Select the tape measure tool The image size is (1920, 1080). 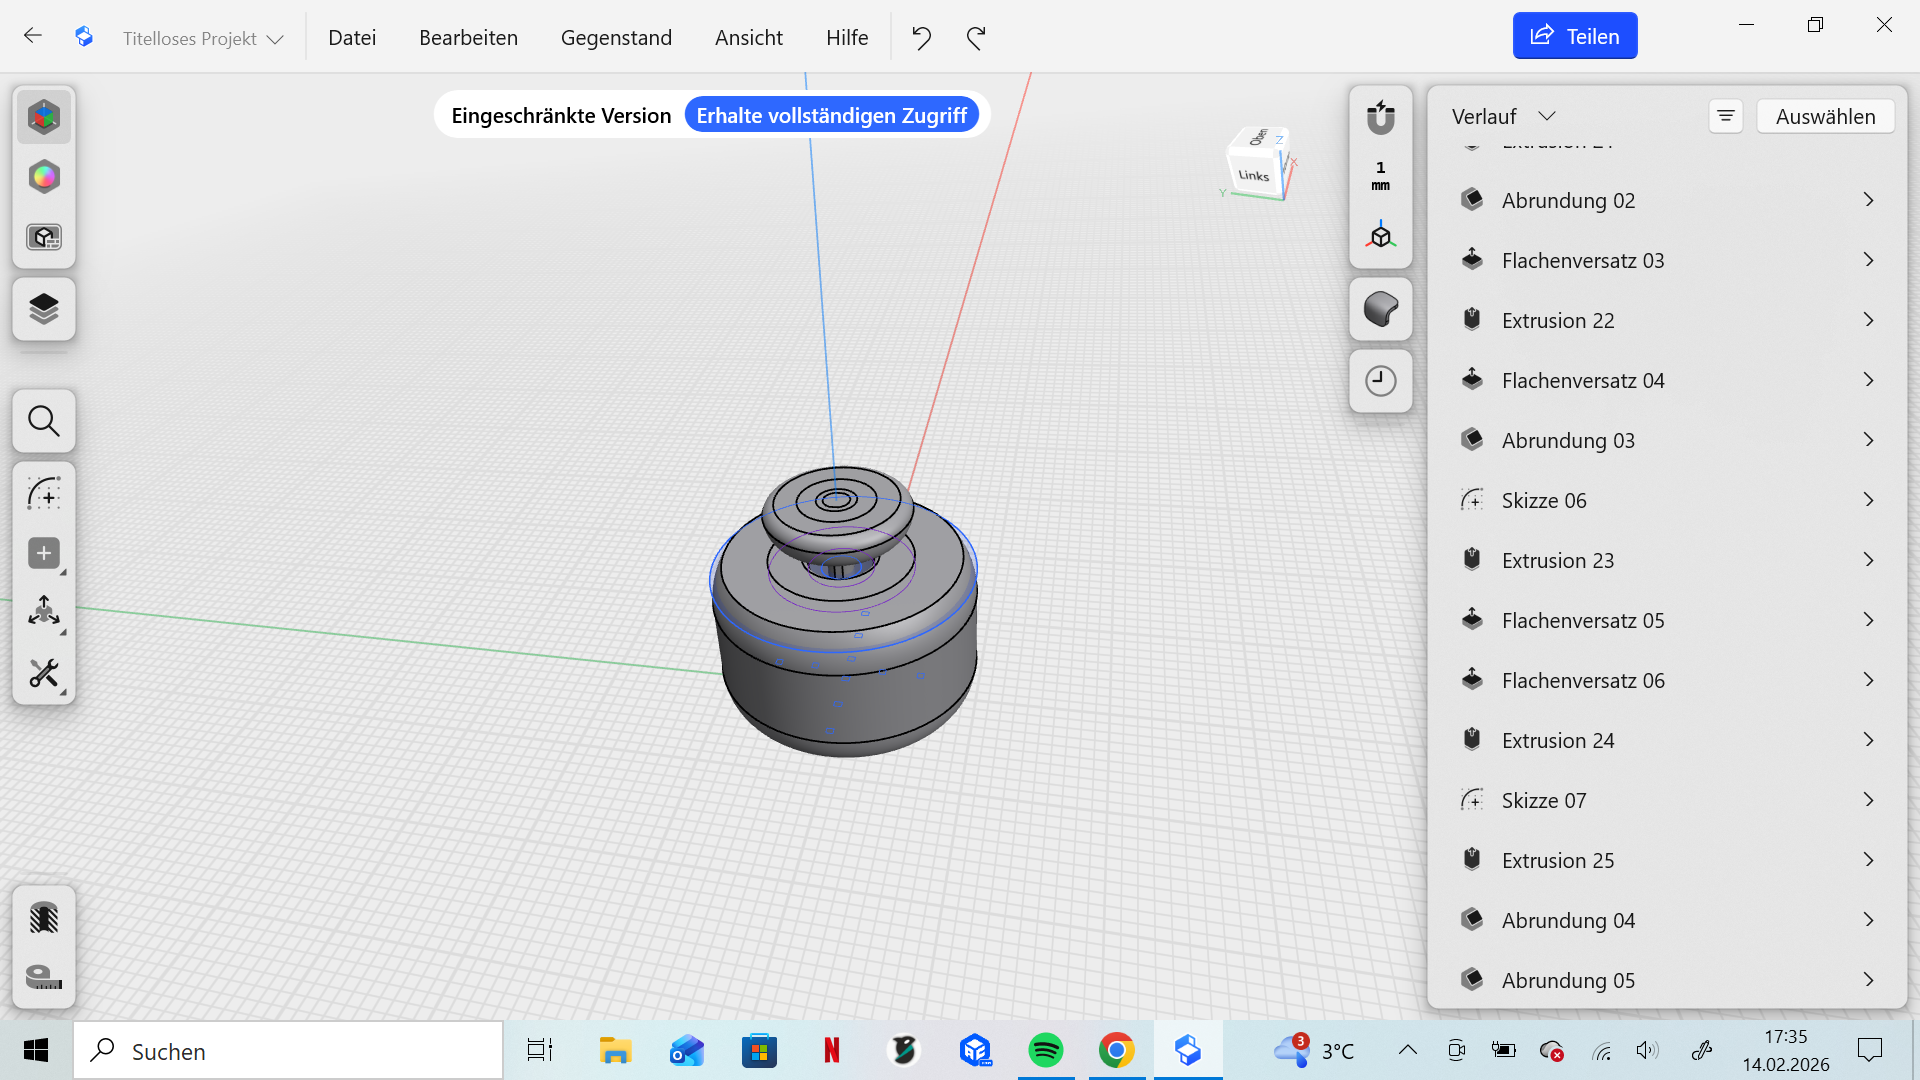pyautogui.click(x=44, y=977)
